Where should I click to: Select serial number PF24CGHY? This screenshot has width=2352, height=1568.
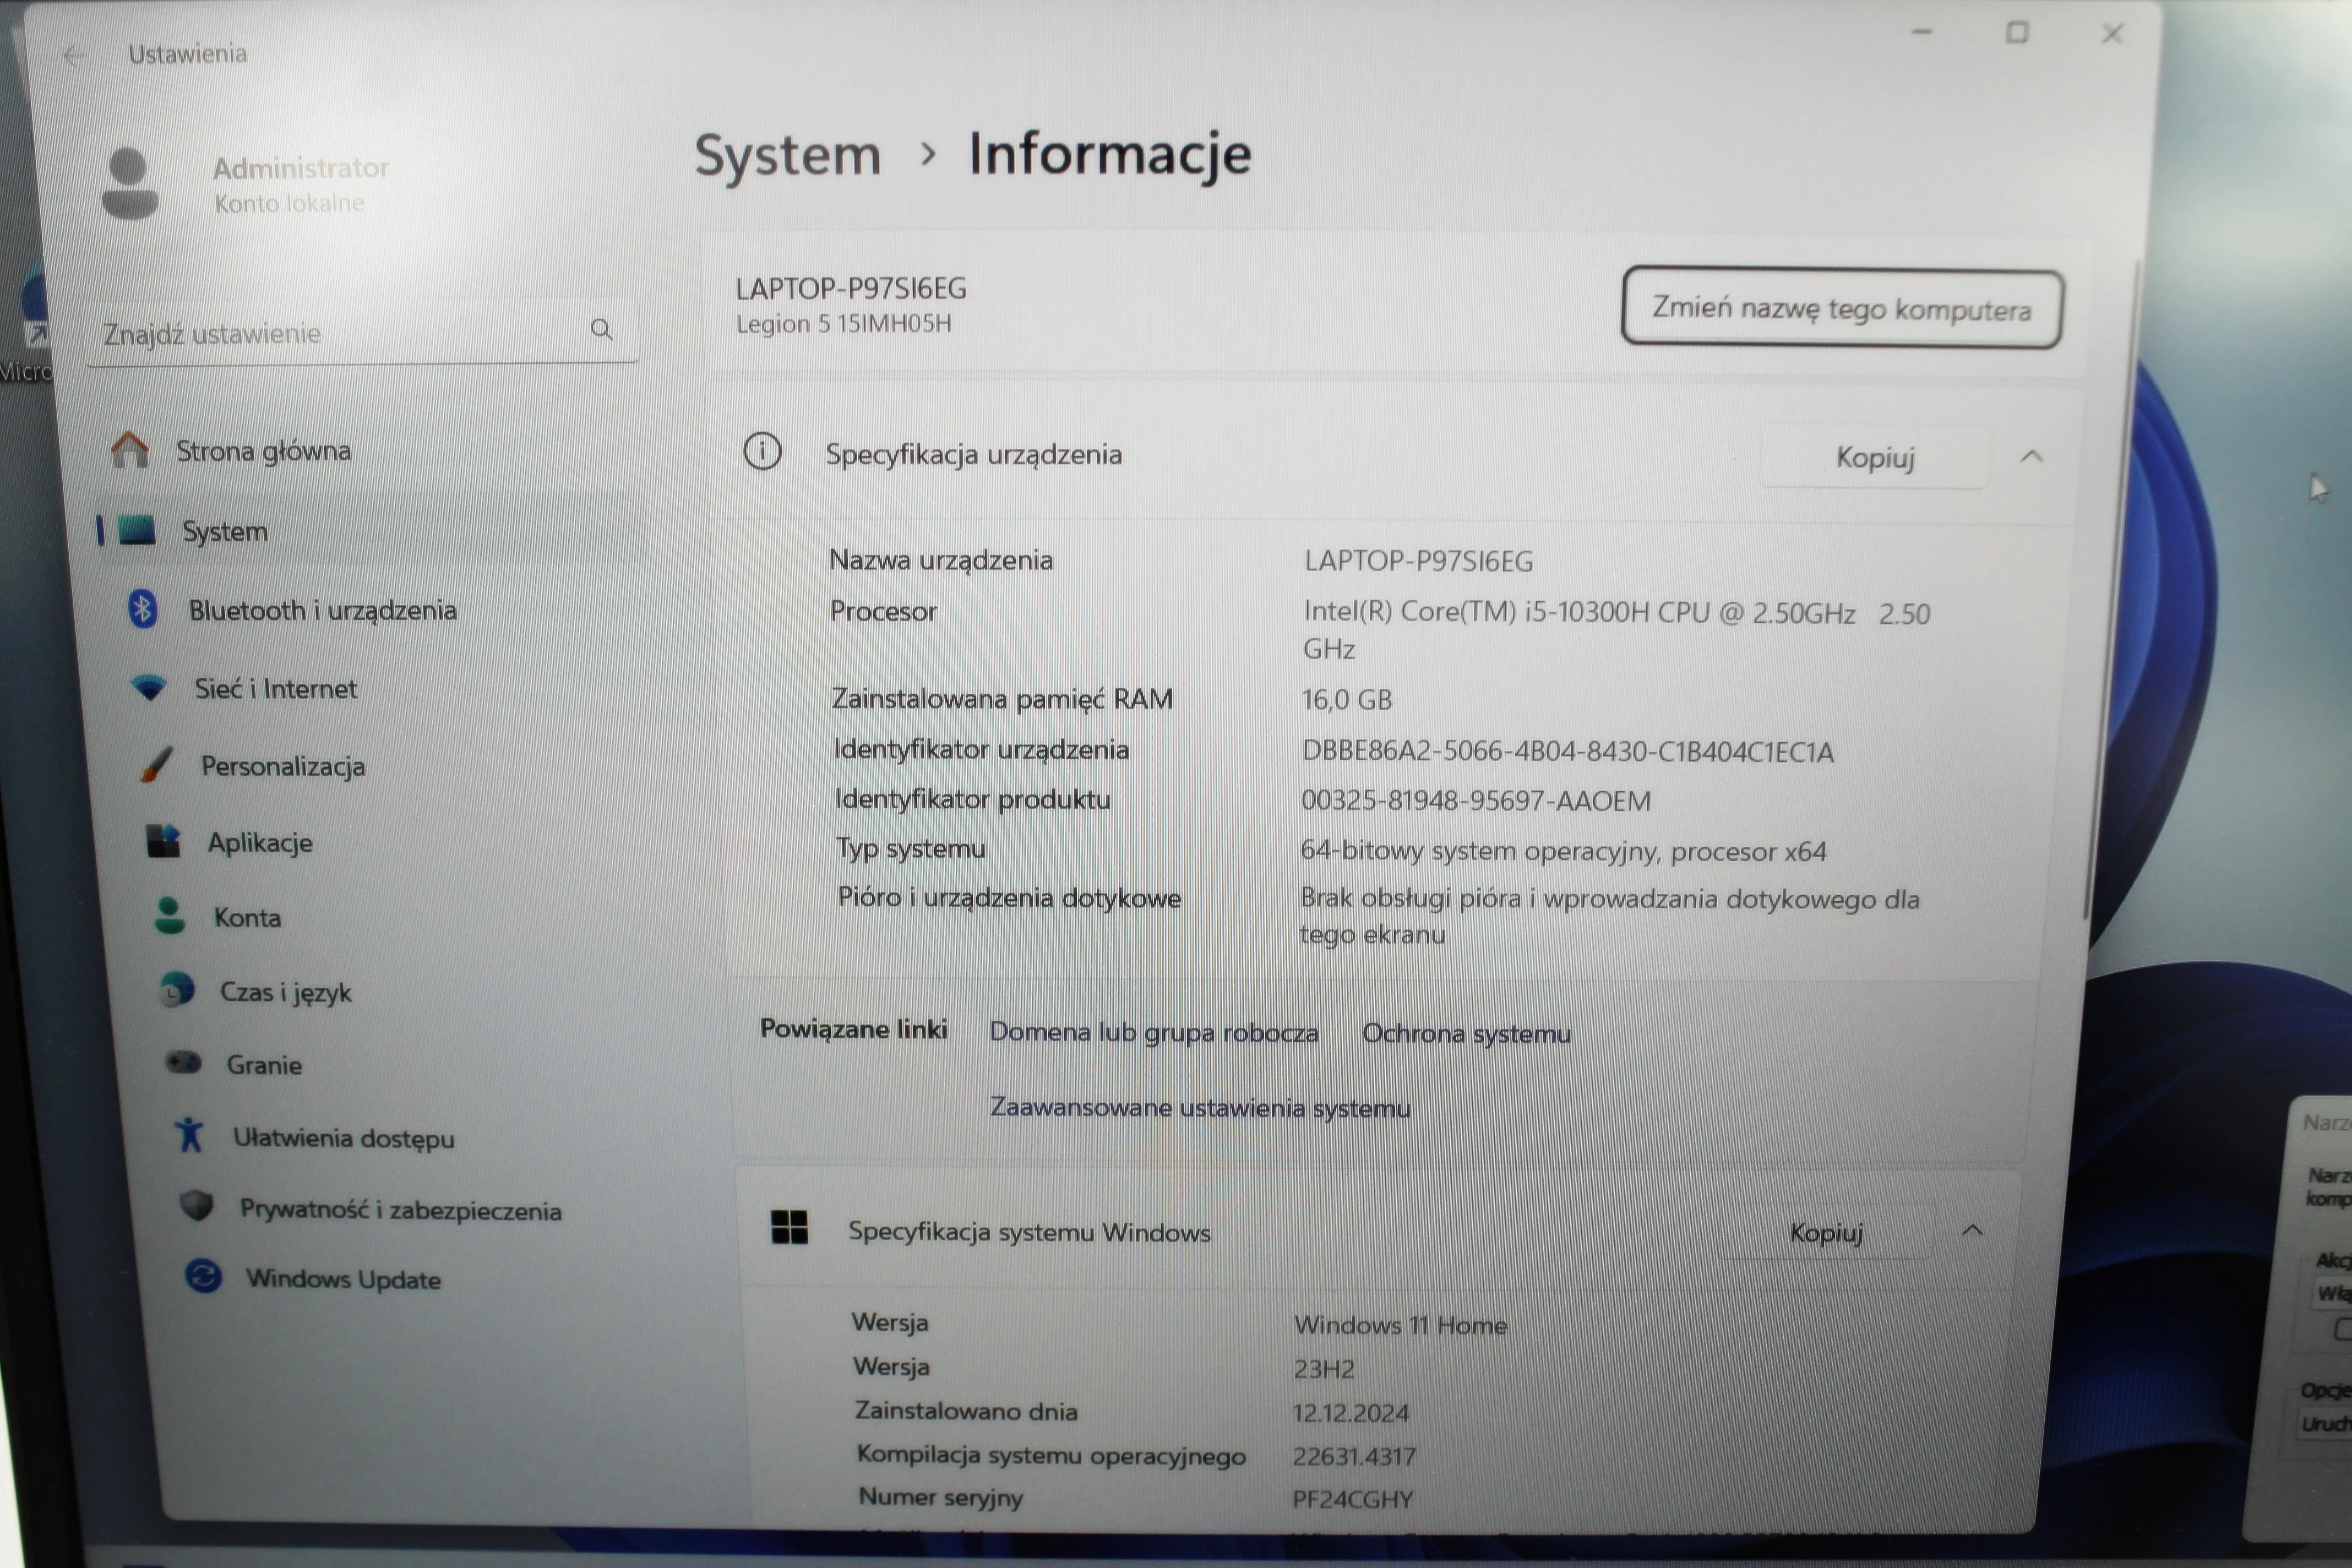tap(1352, 1499)
